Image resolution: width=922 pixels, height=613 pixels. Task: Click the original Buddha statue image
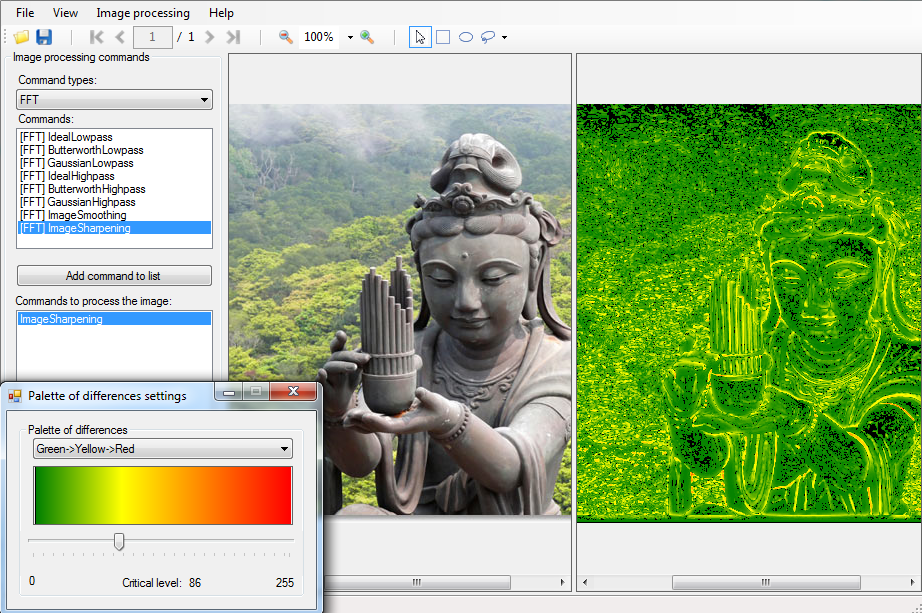click(400, 309)
